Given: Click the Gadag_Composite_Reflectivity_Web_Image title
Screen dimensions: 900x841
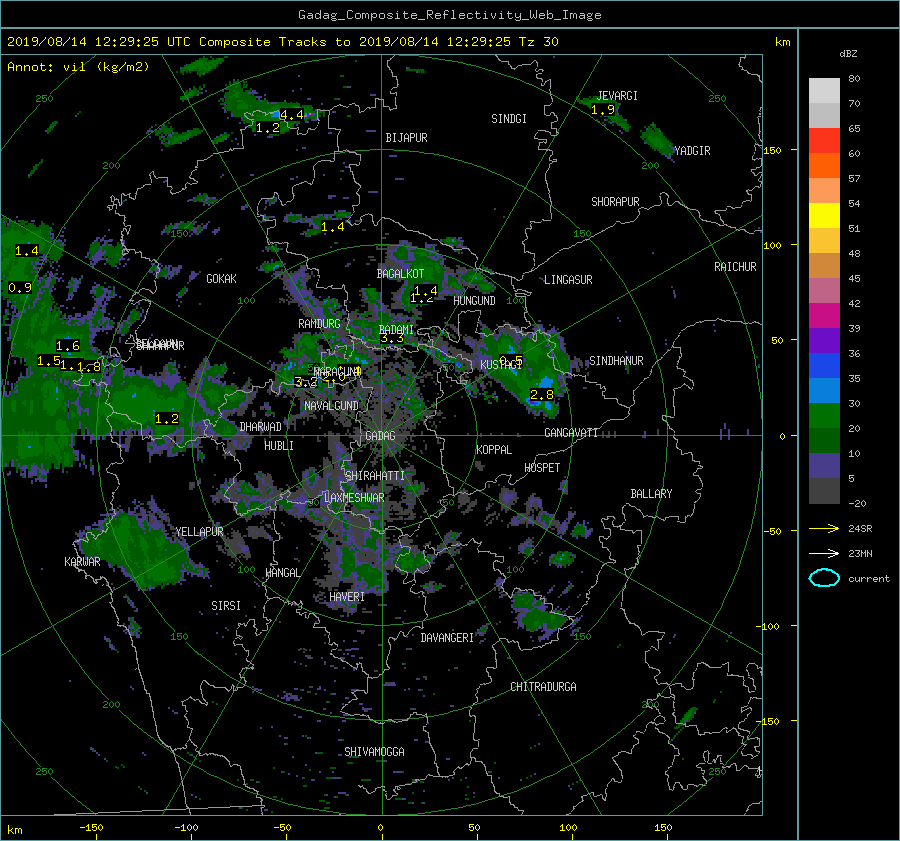Looking at the screenshot, I should click(x=449, y=15).
